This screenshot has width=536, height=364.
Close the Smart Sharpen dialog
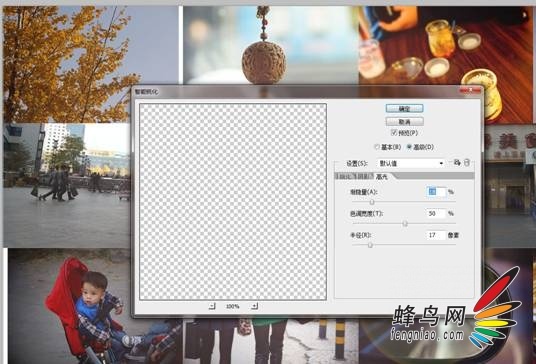[x=470, y=90]
